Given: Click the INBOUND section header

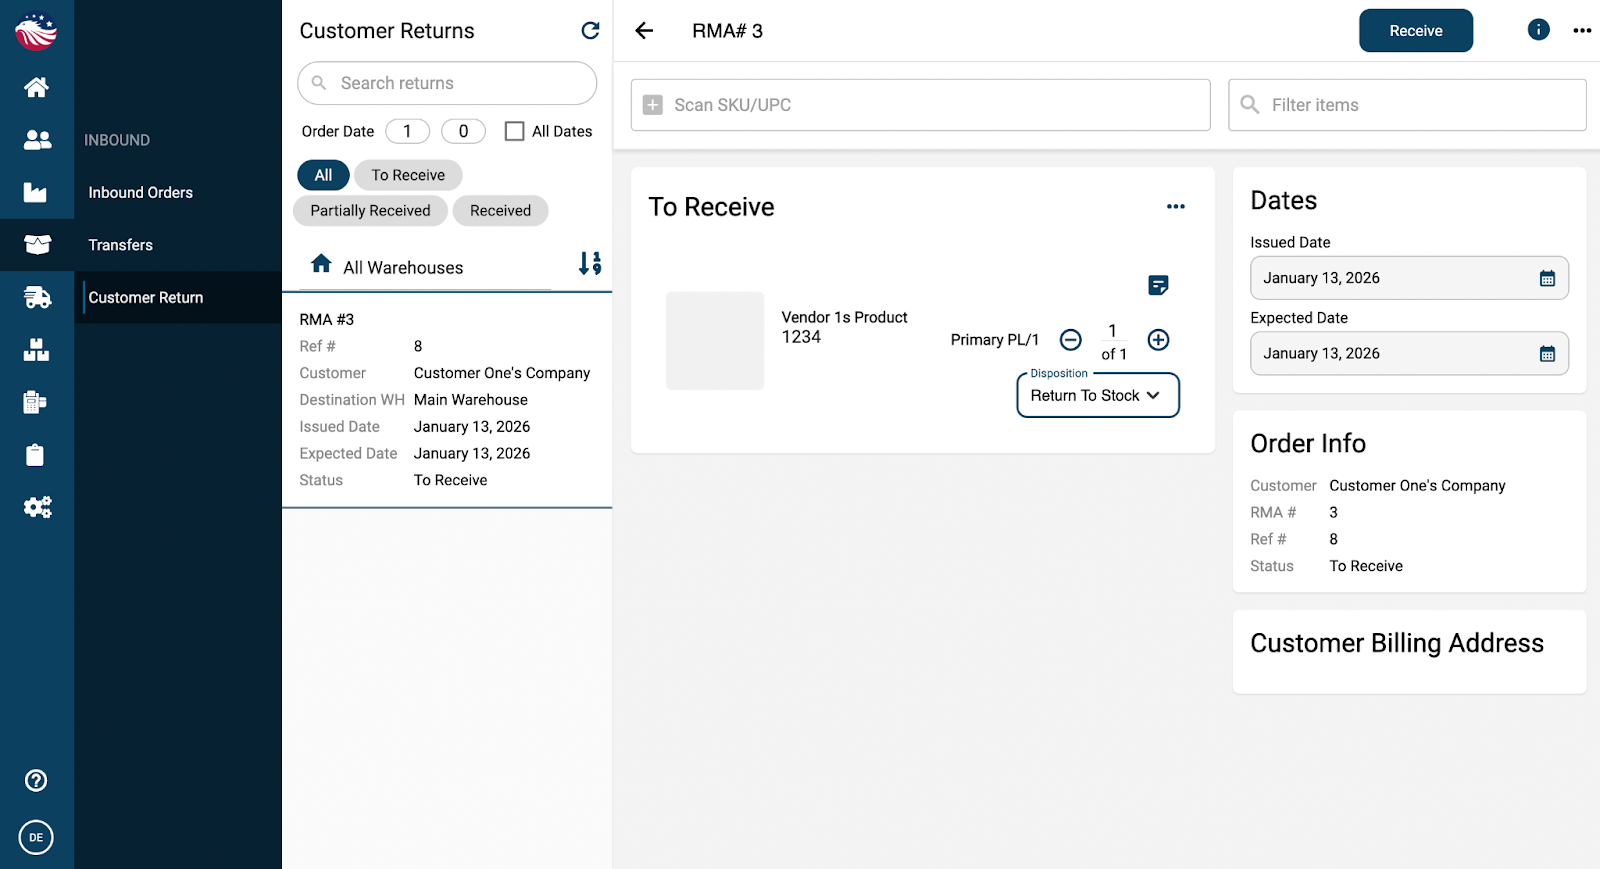Looking at the screenshot, I should 117,140.
